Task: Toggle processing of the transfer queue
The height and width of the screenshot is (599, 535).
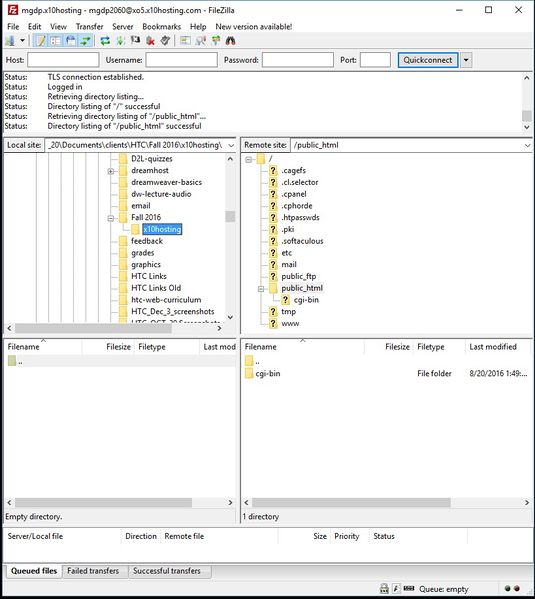Action: [120, 40]
